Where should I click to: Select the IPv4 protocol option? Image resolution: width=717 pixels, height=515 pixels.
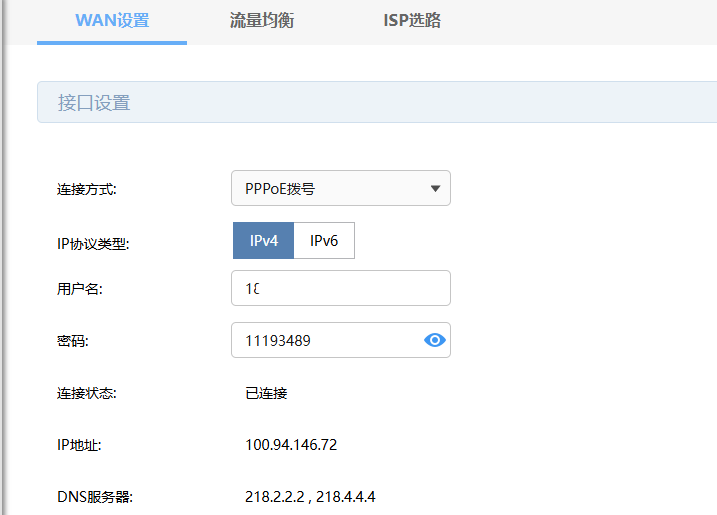[264, 241]
